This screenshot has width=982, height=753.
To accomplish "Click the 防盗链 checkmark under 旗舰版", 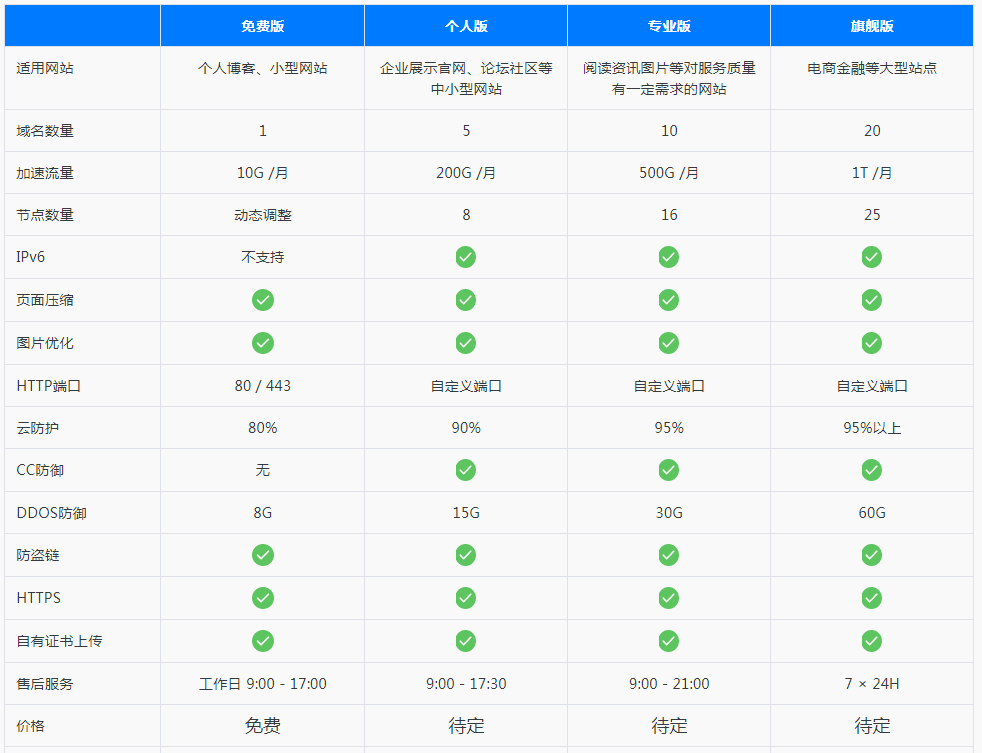I will [871, 555].
